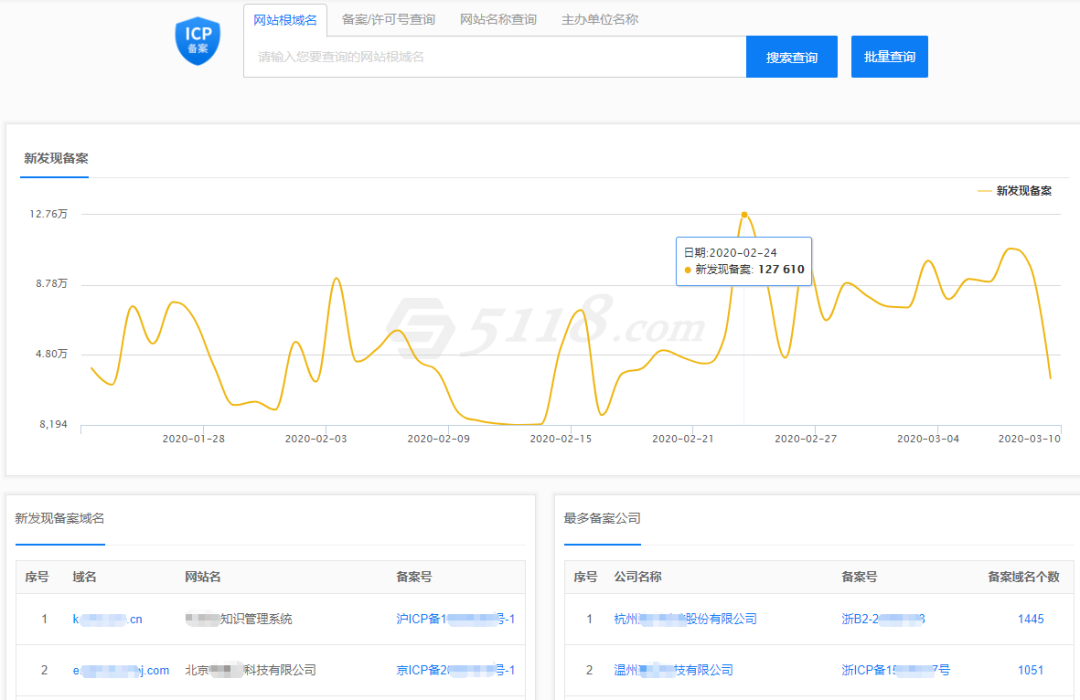The height and width of the screenshot is (700, 1080).
Task: Open the 网站名称查询 tab
Action: pyautogui.click(x=498, y=19)
